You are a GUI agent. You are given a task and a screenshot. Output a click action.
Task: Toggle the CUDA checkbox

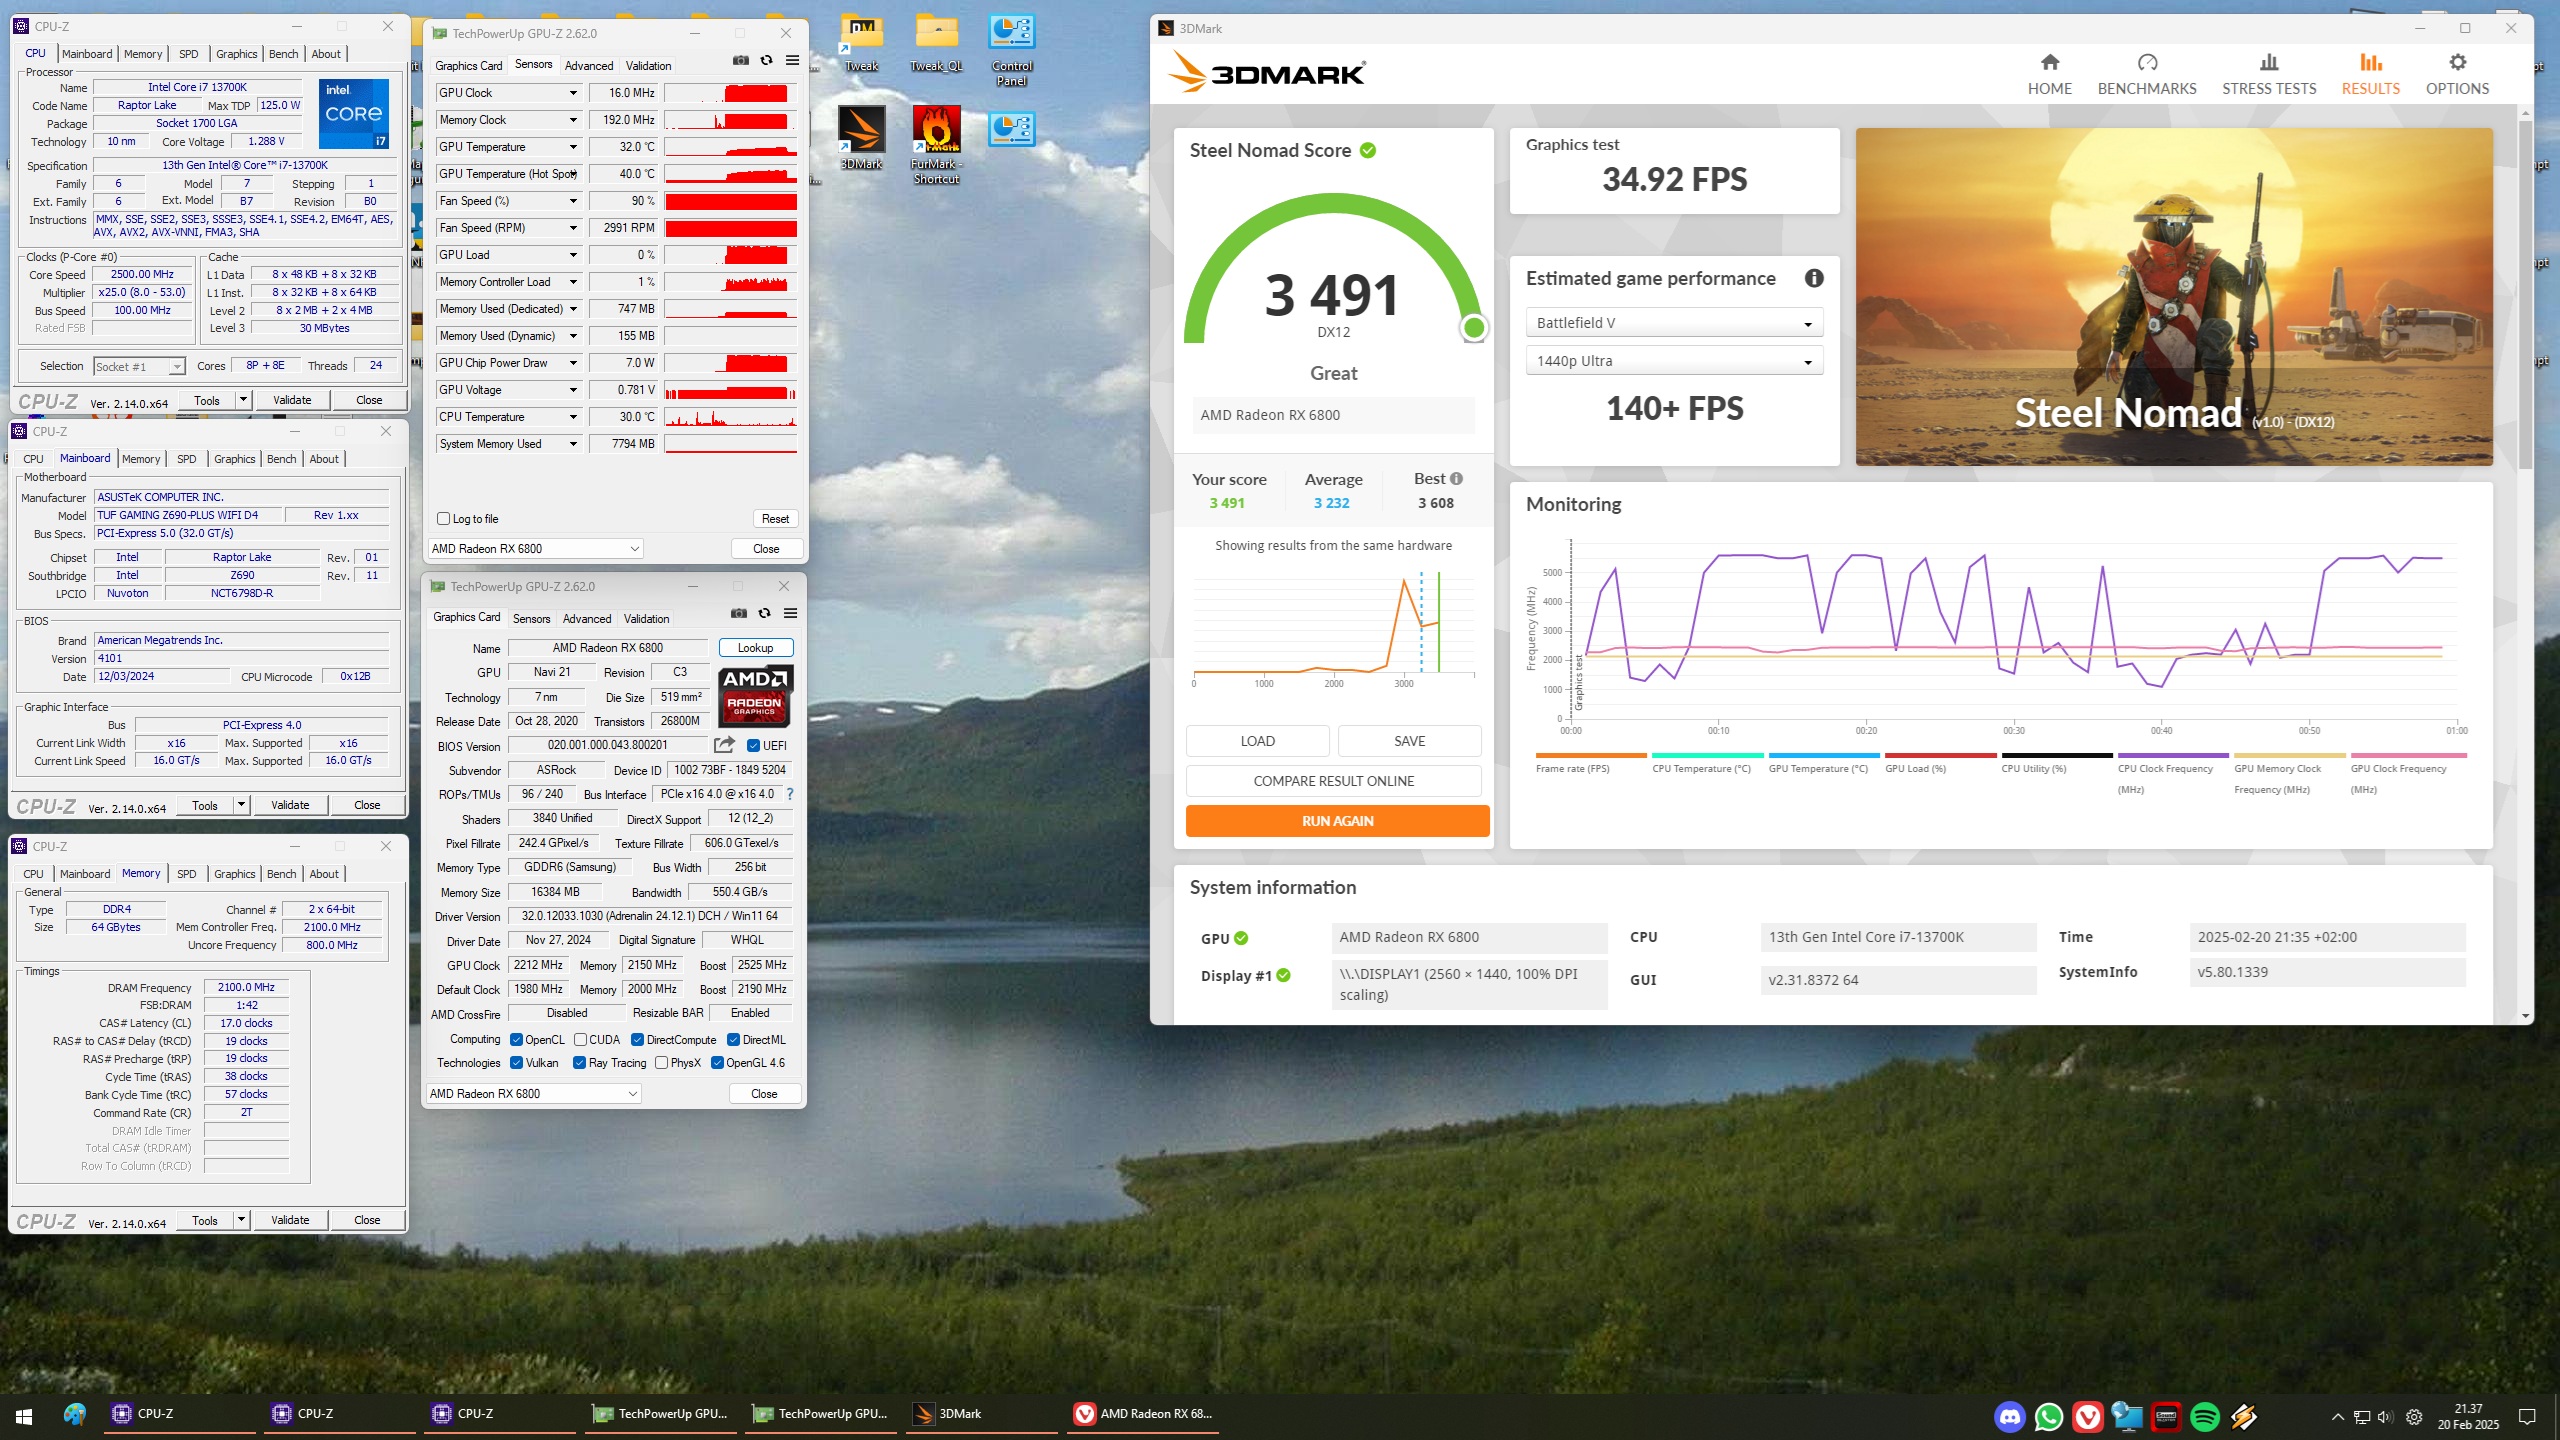(x=580, y=1040)
